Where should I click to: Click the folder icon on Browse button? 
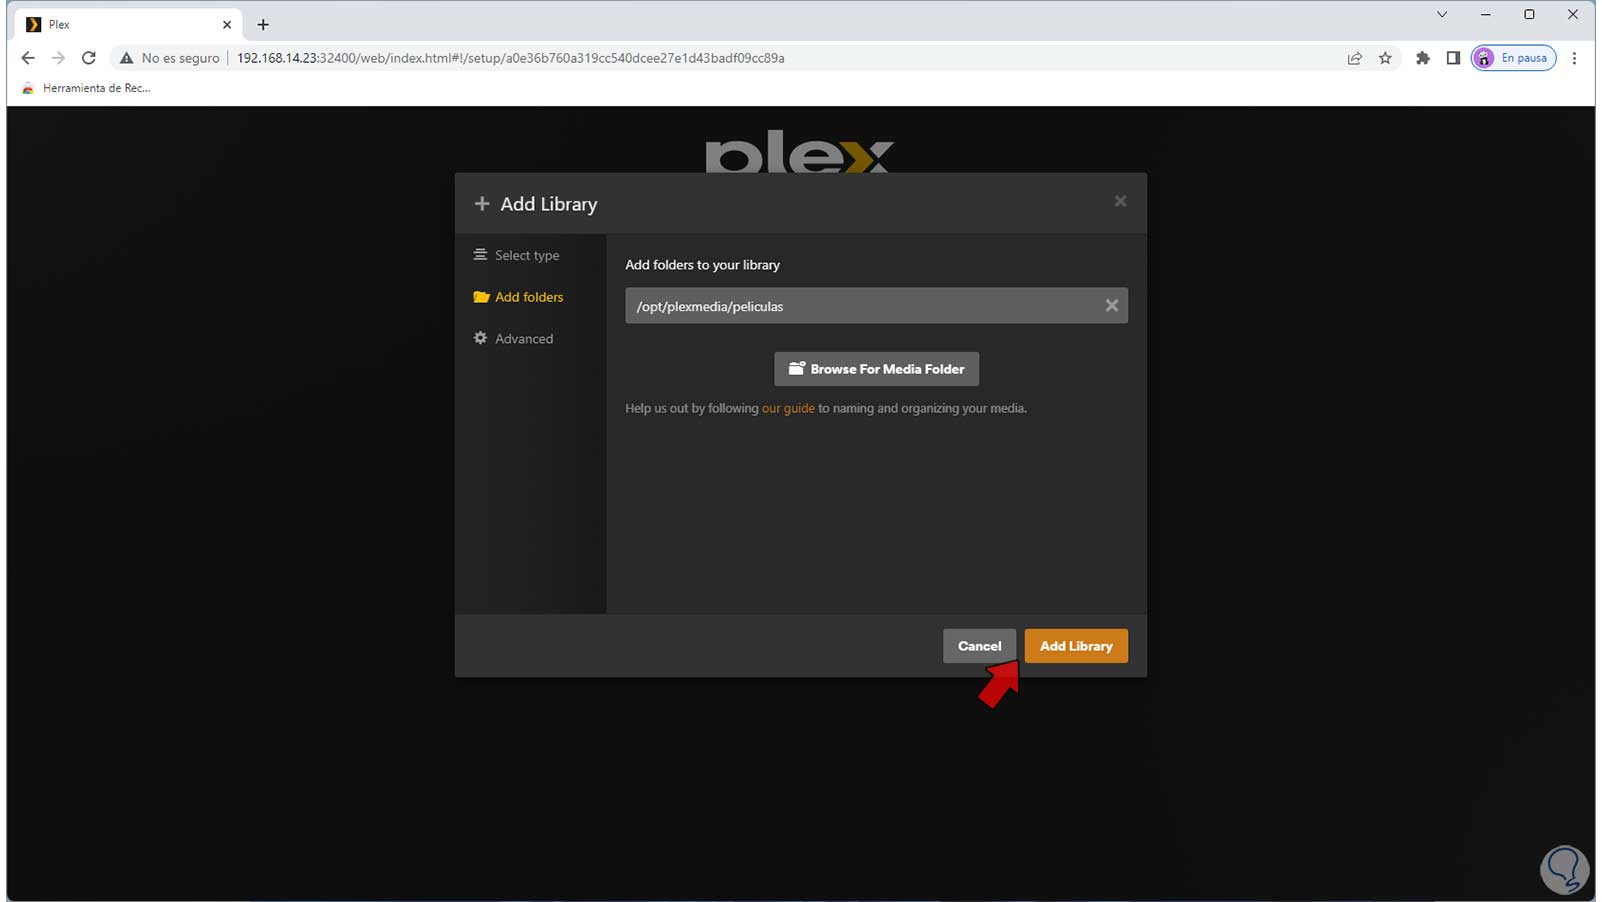pos(796,369)
